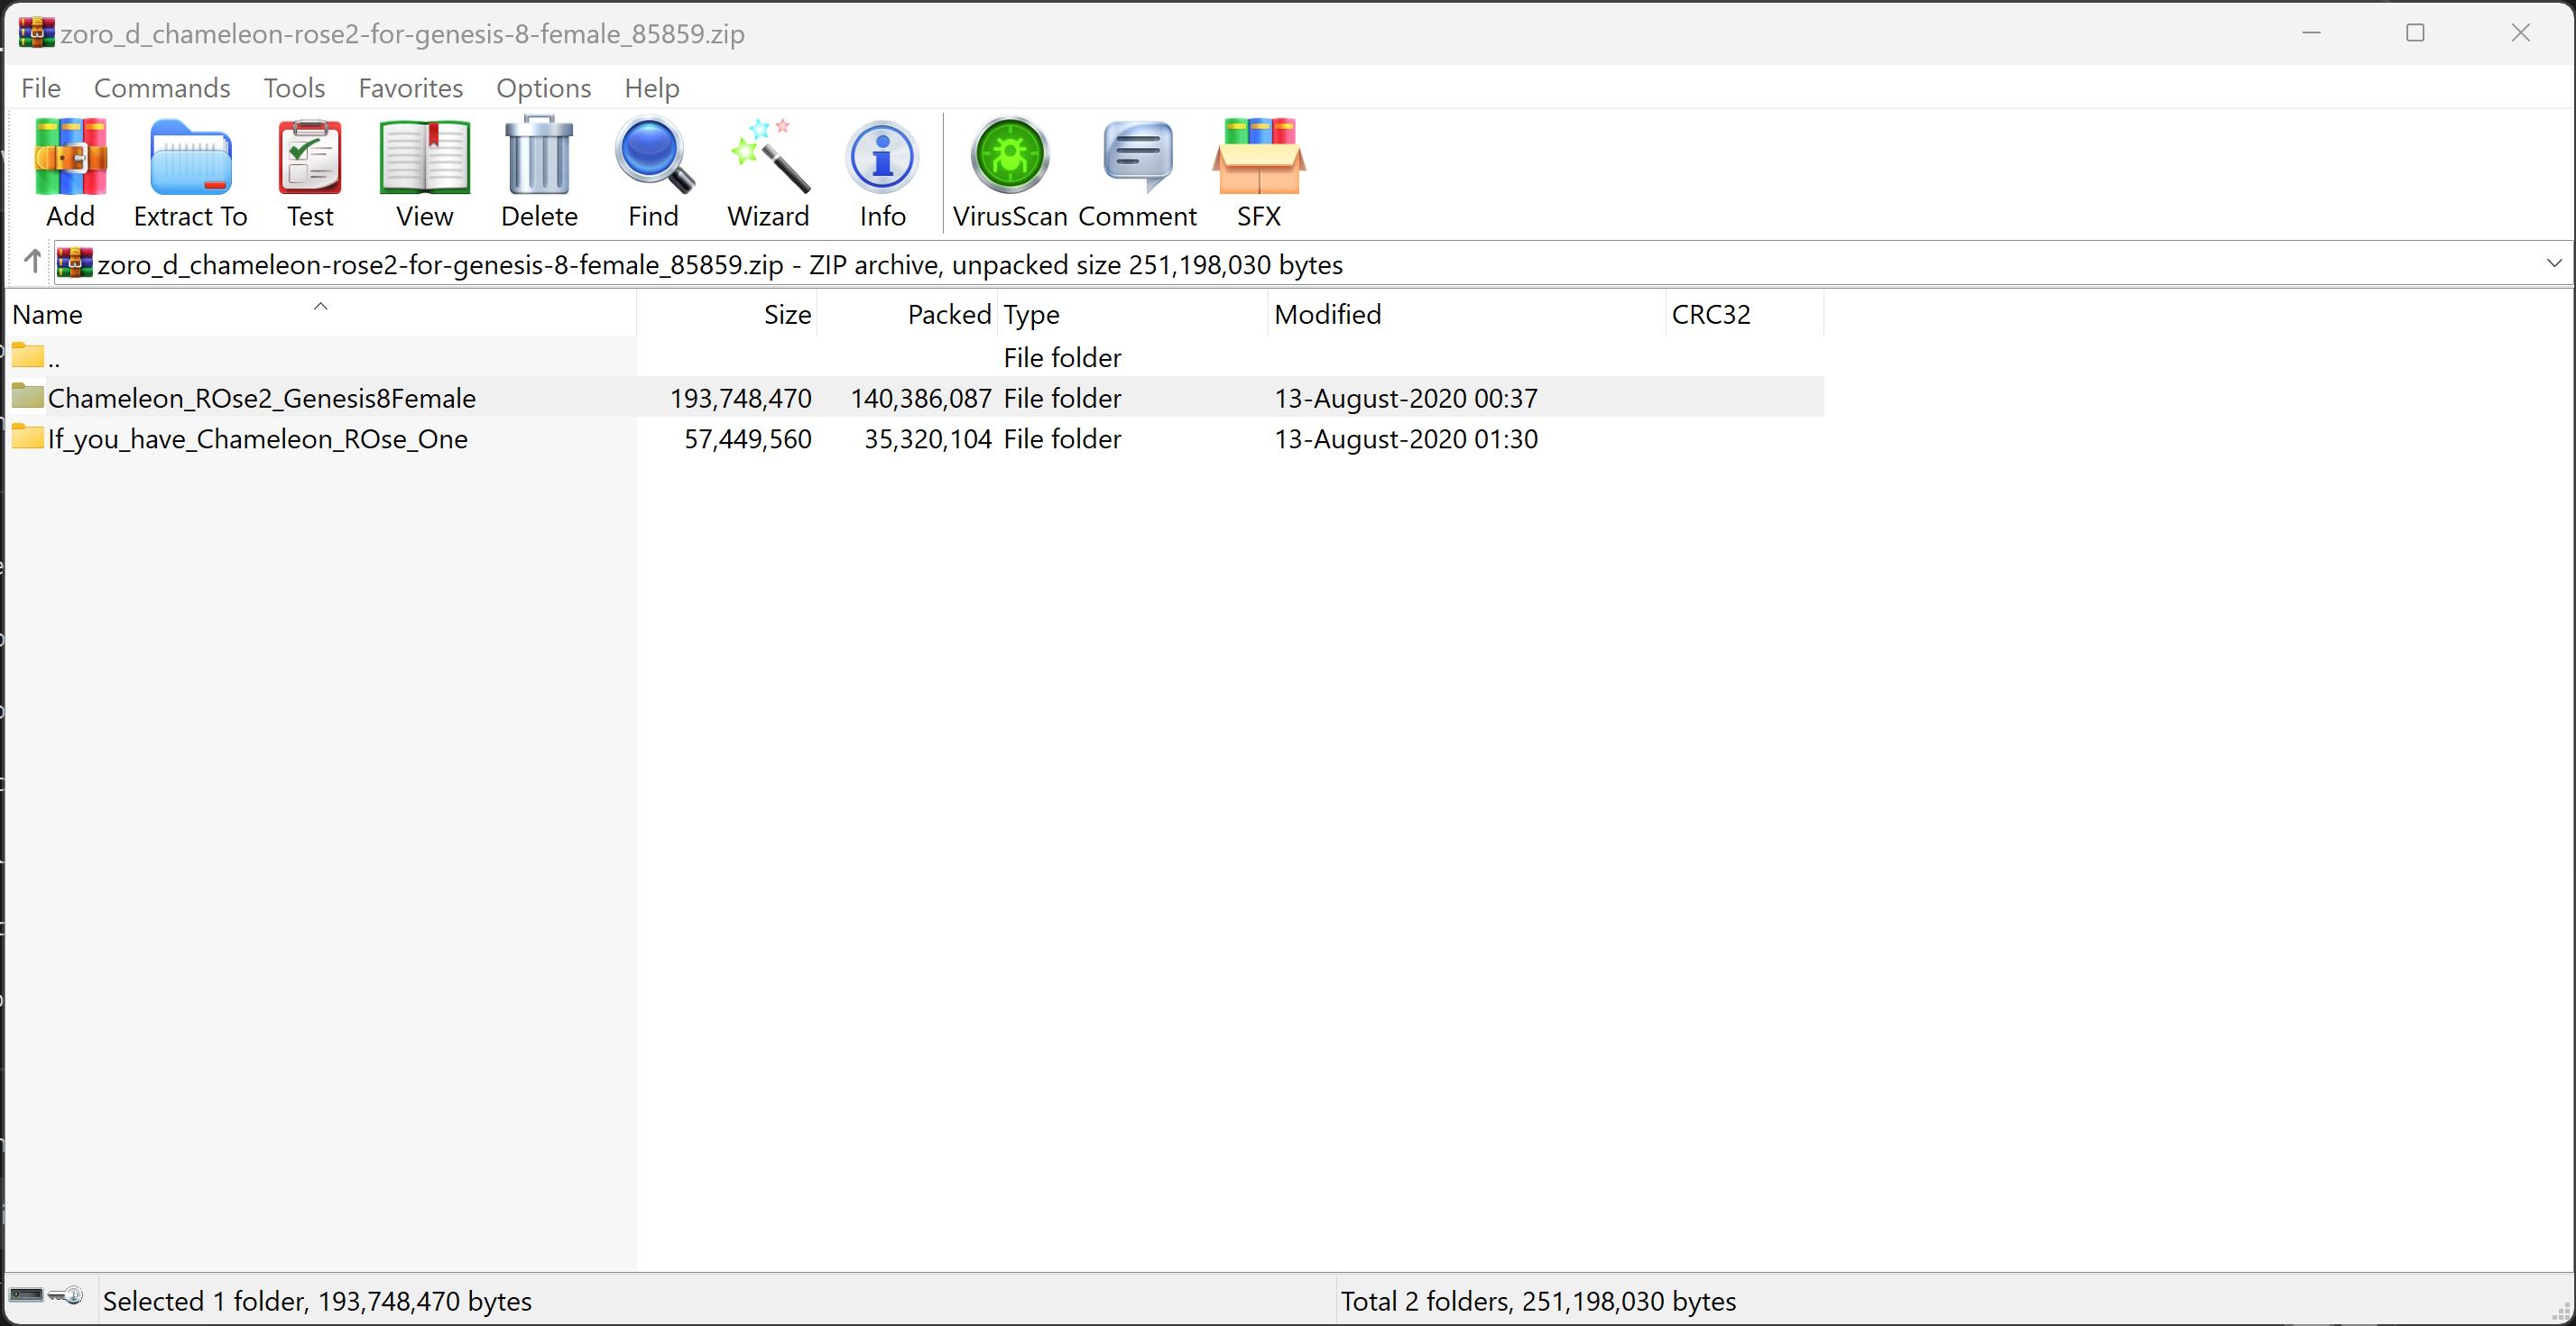
Task: Open the Favorites menu
Action: 410,88
